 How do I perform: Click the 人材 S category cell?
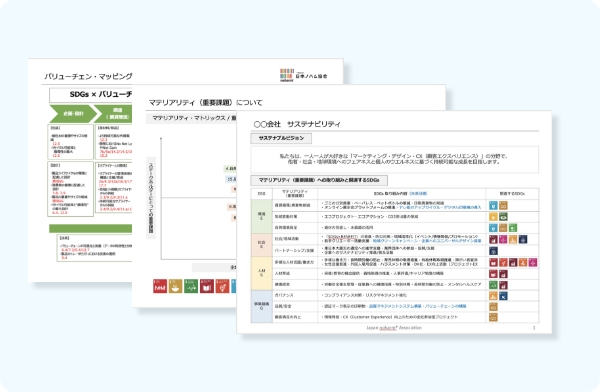pyautogui.click(x=262, y=273)
